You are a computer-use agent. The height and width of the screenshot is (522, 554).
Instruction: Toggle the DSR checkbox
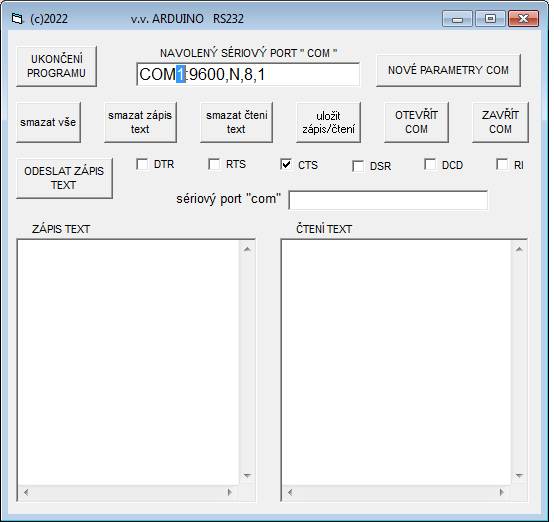[358, 166]
